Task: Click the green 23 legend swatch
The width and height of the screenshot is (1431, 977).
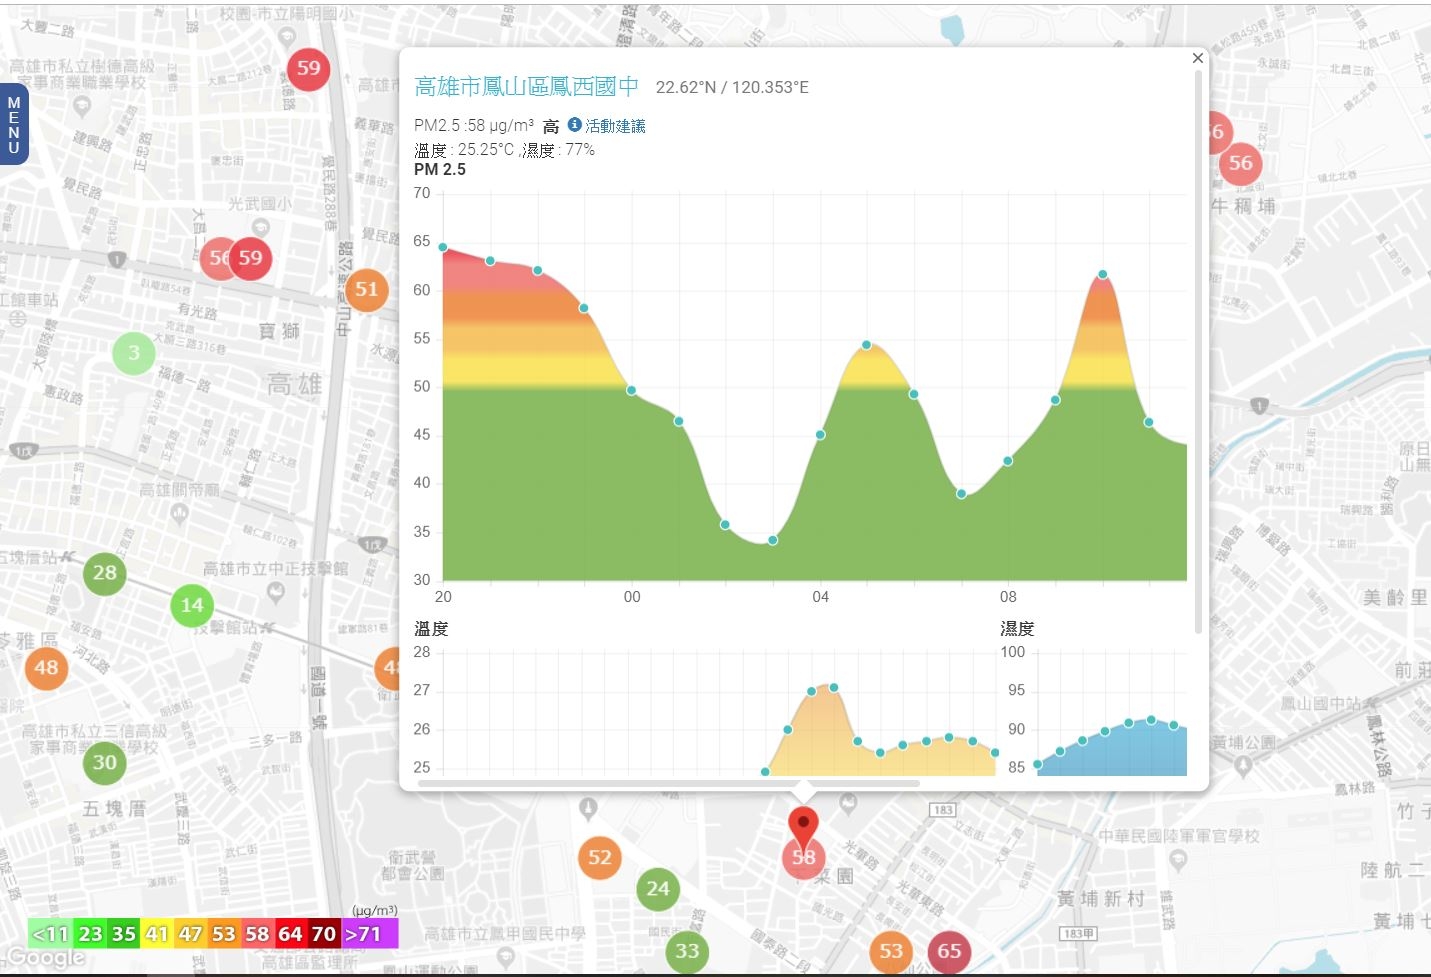Action: (90, 934)
